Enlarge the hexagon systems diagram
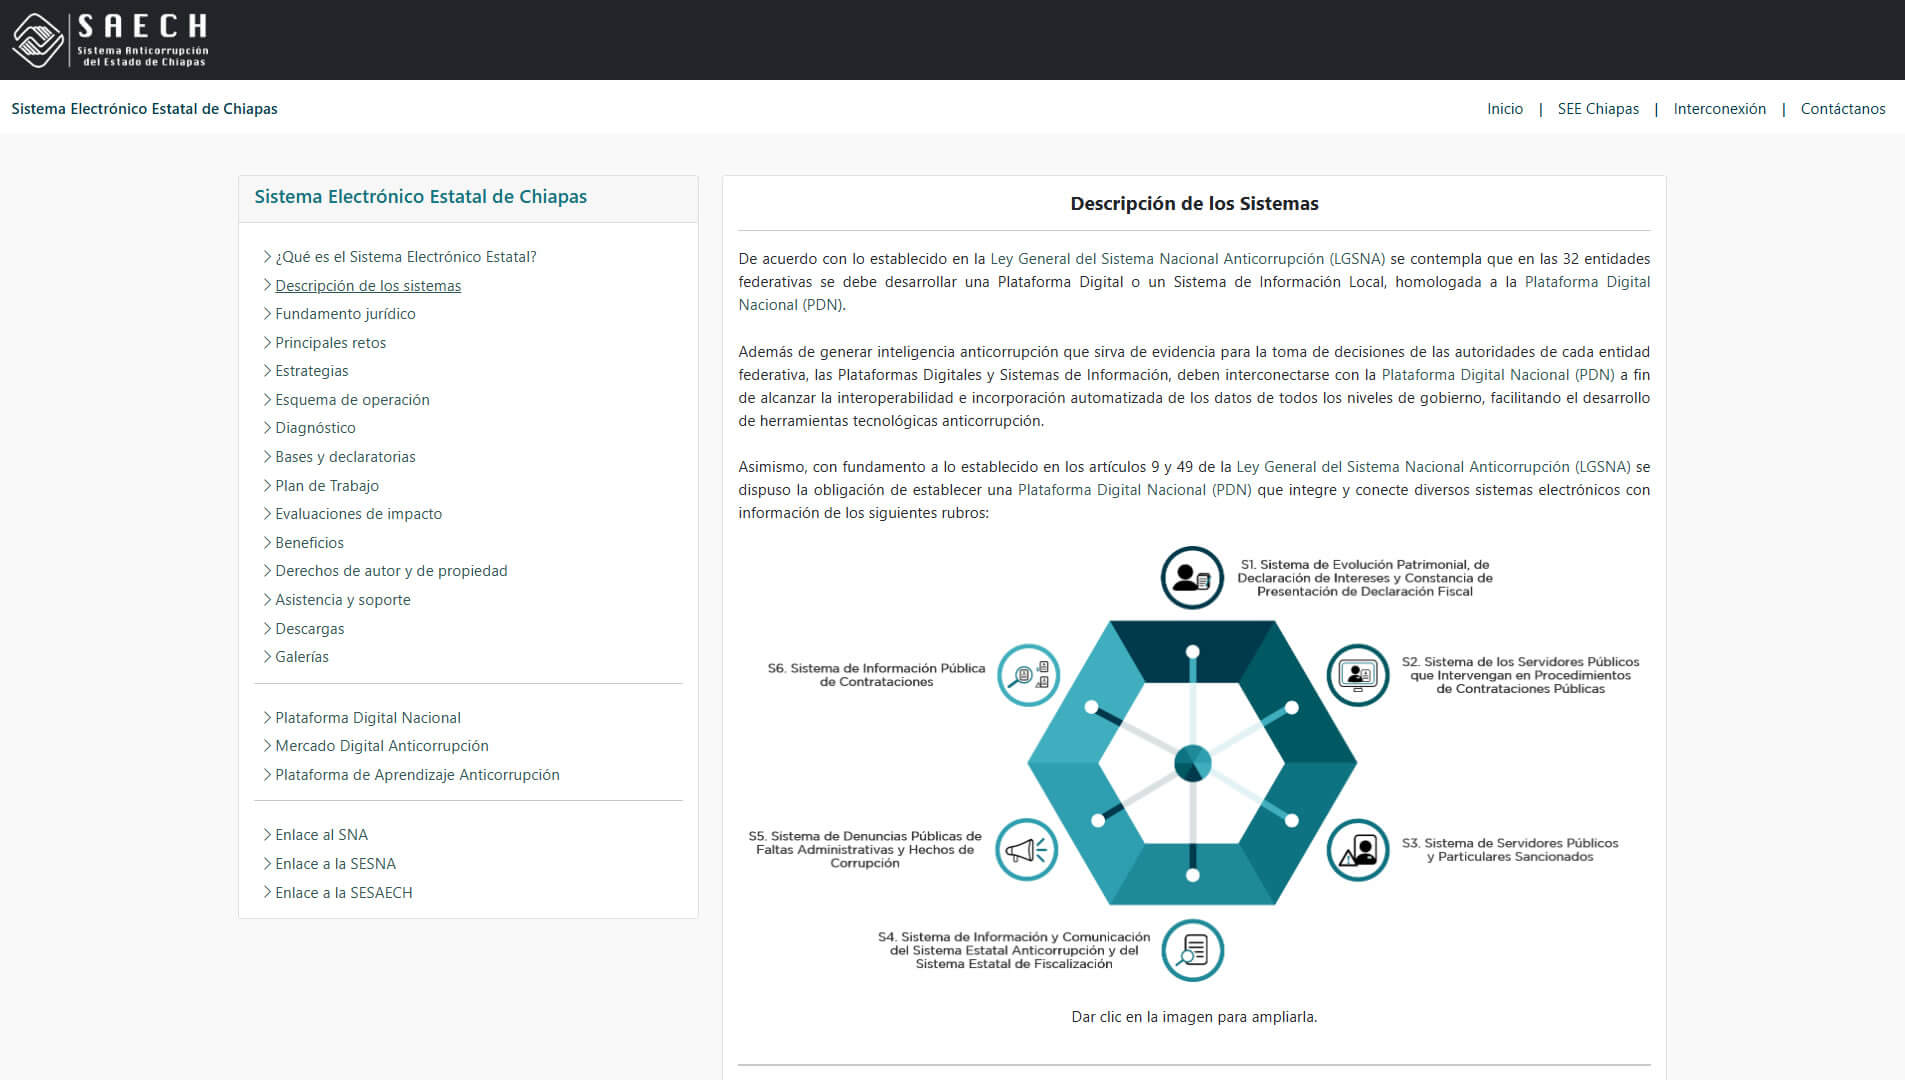 [x=1193, y=763]
